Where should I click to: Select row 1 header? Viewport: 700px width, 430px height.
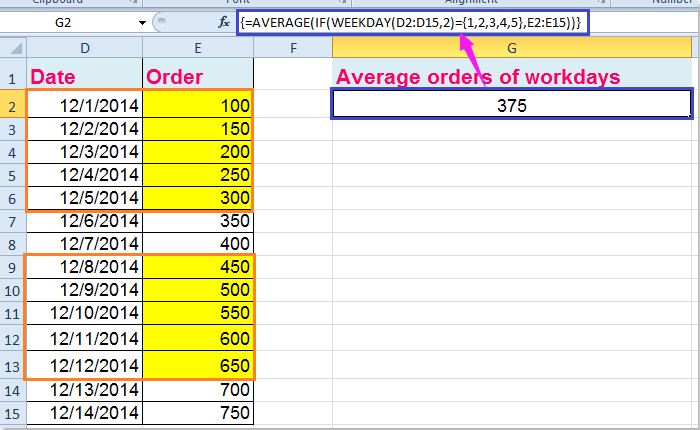coord(11,77)
